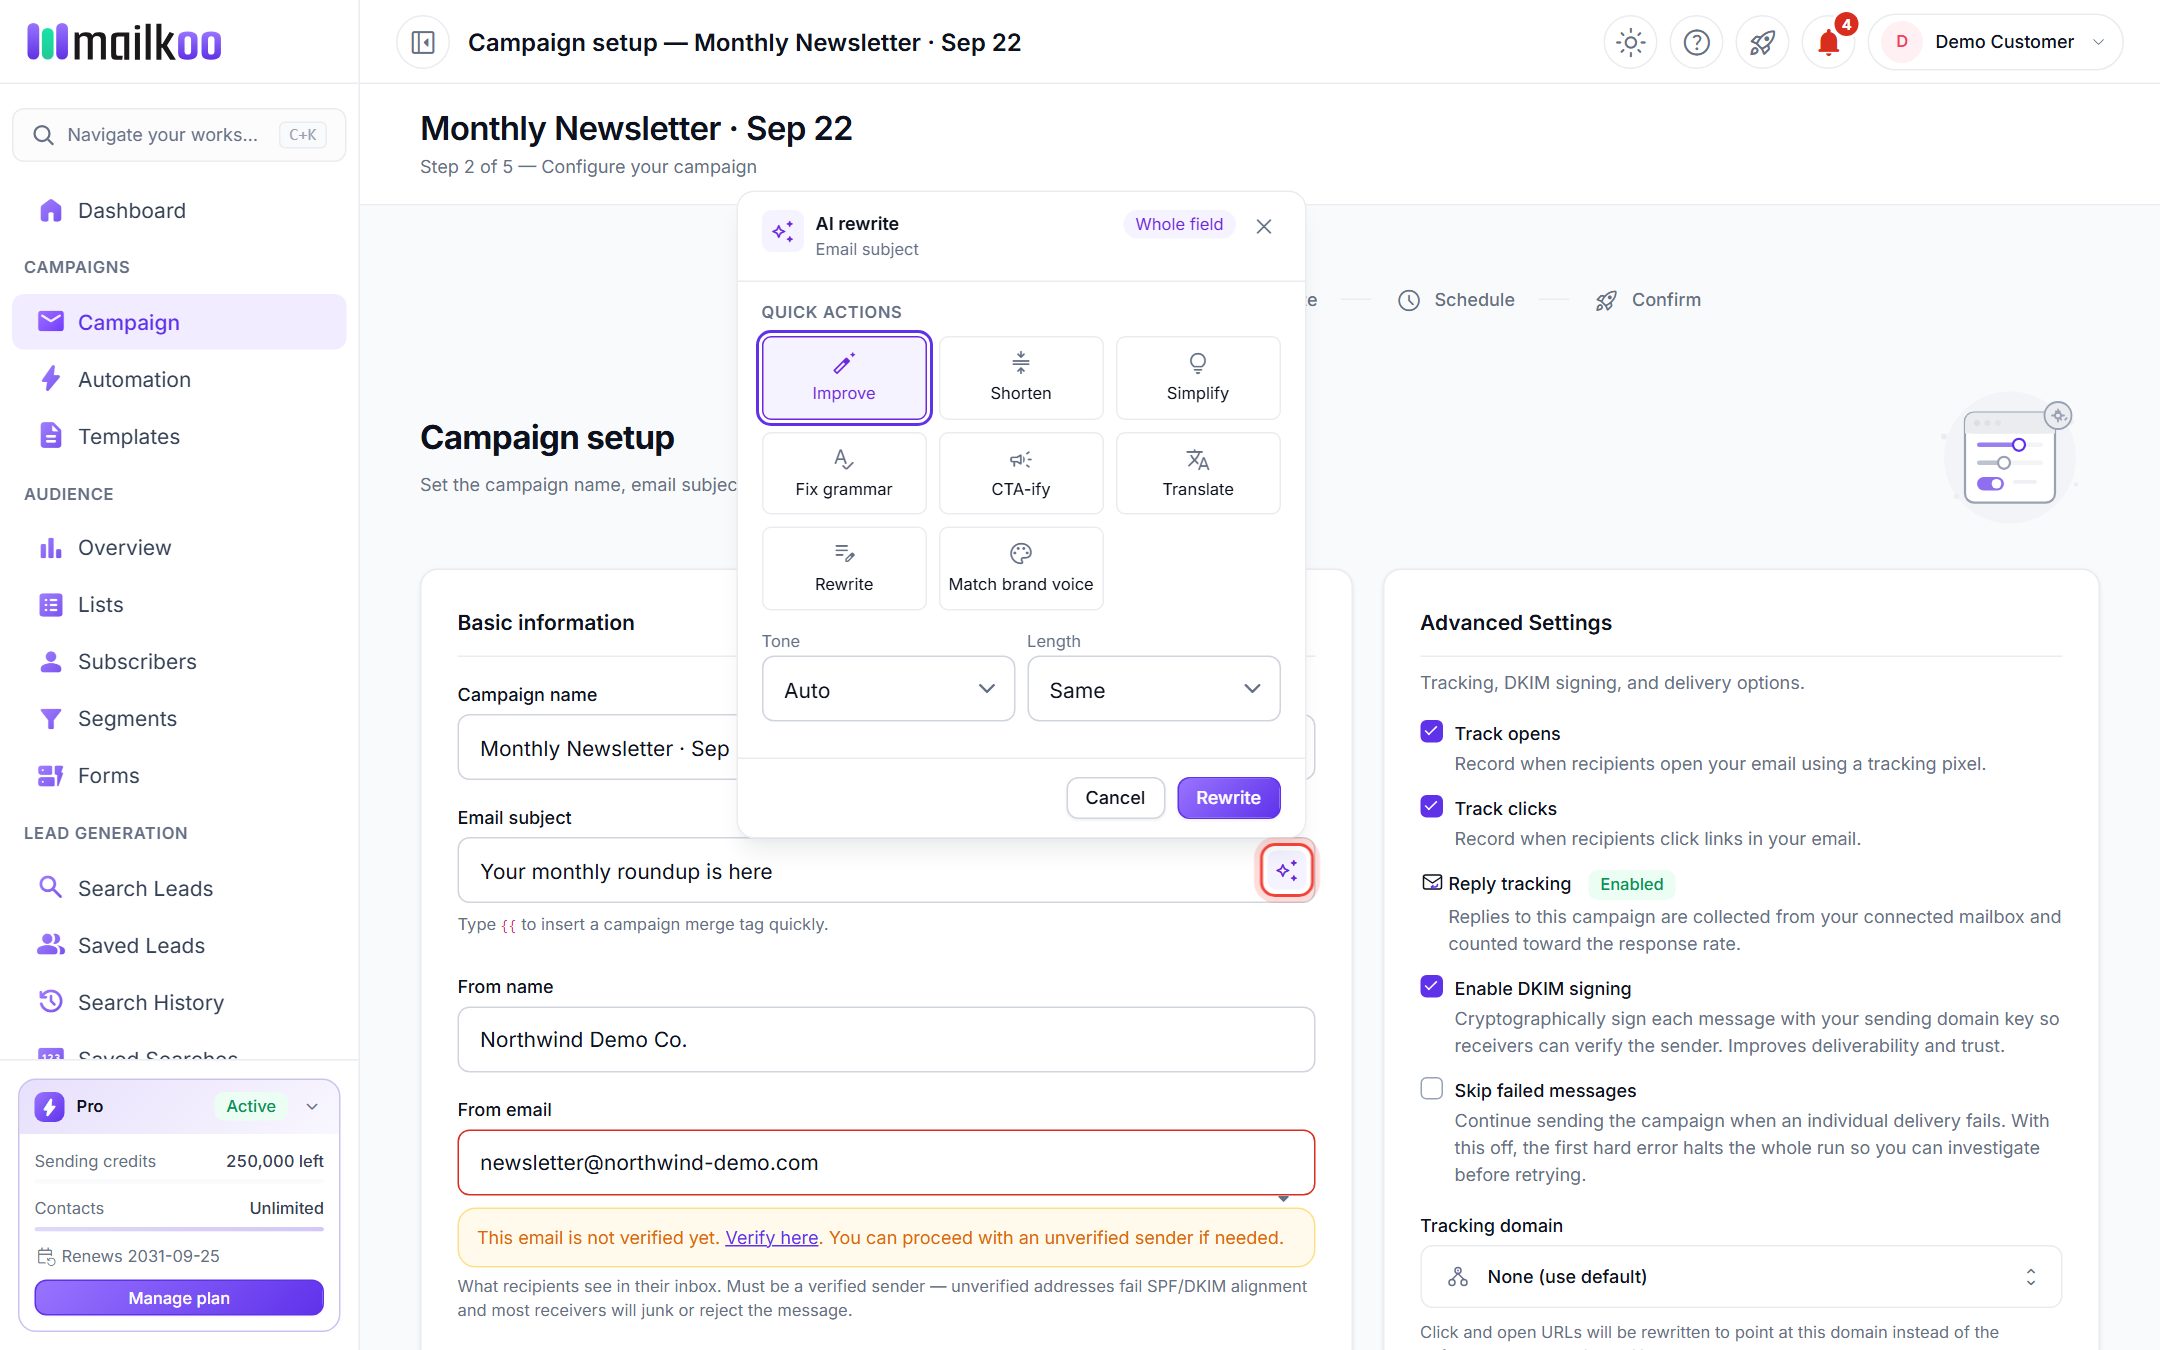
Task: Open the Length dropdown
Action: tap(1153, 689)
